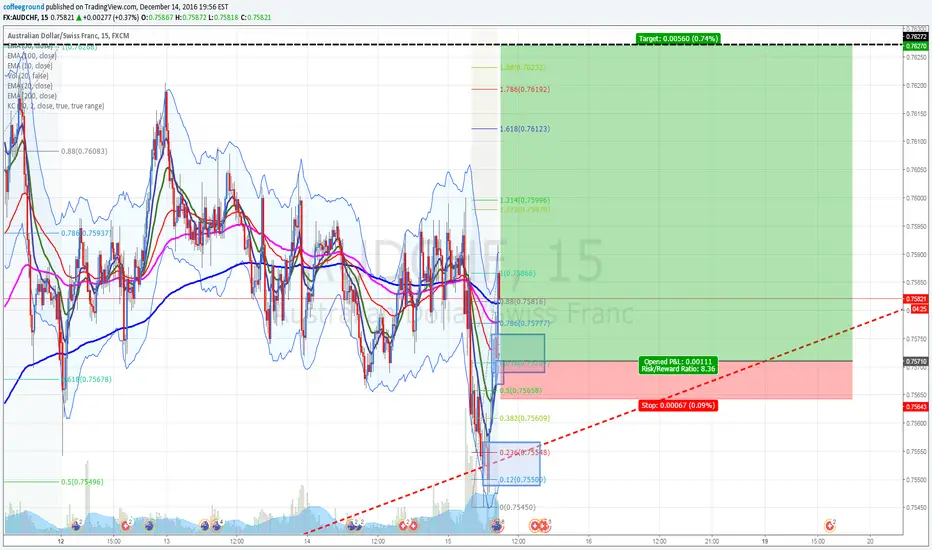Select the EMA (100, close) indicator legend
932x550 pixels.
32,56
